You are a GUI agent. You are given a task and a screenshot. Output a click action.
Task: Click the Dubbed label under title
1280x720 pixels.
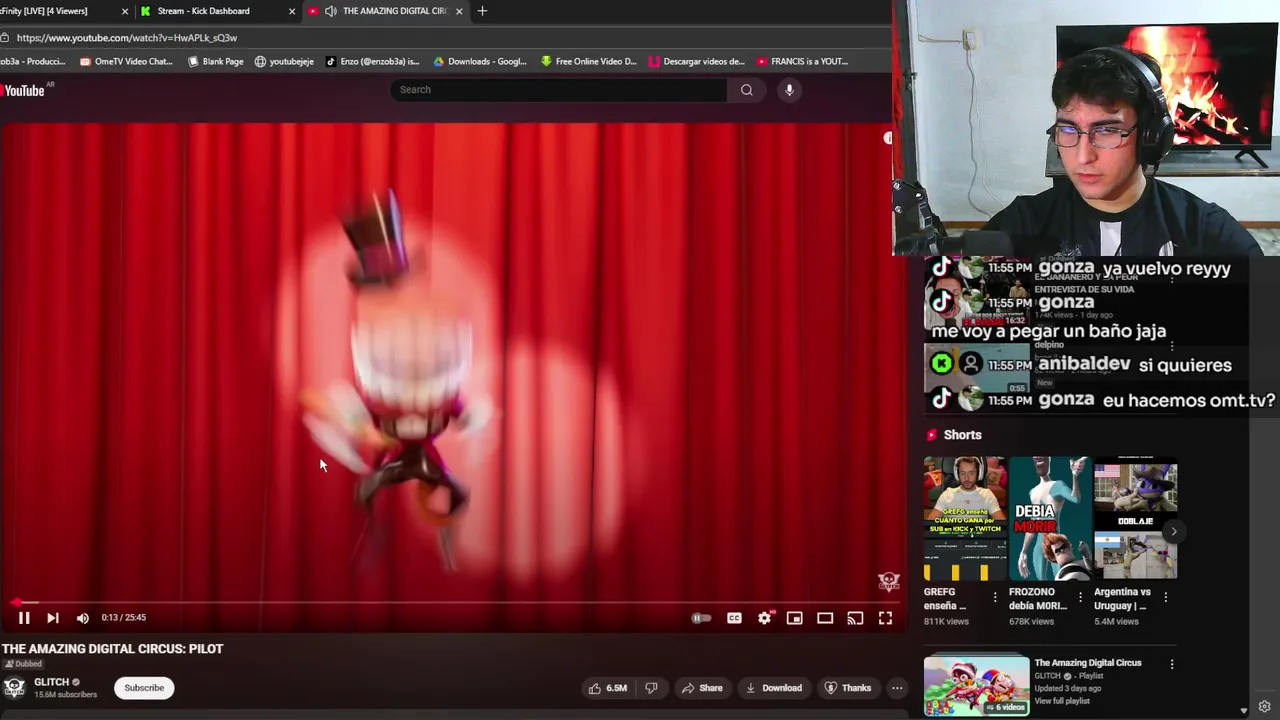point(22,664)
